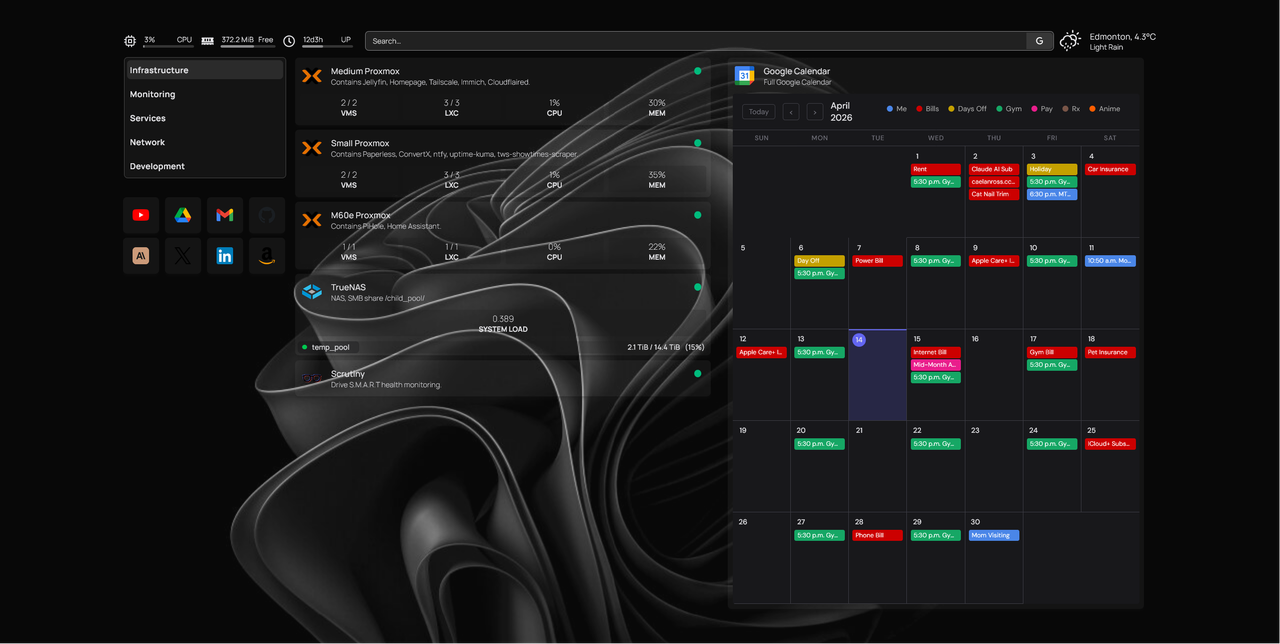Open the Mom Visiting event
This screenshot has height=644, width=1280.
point(994,535)
